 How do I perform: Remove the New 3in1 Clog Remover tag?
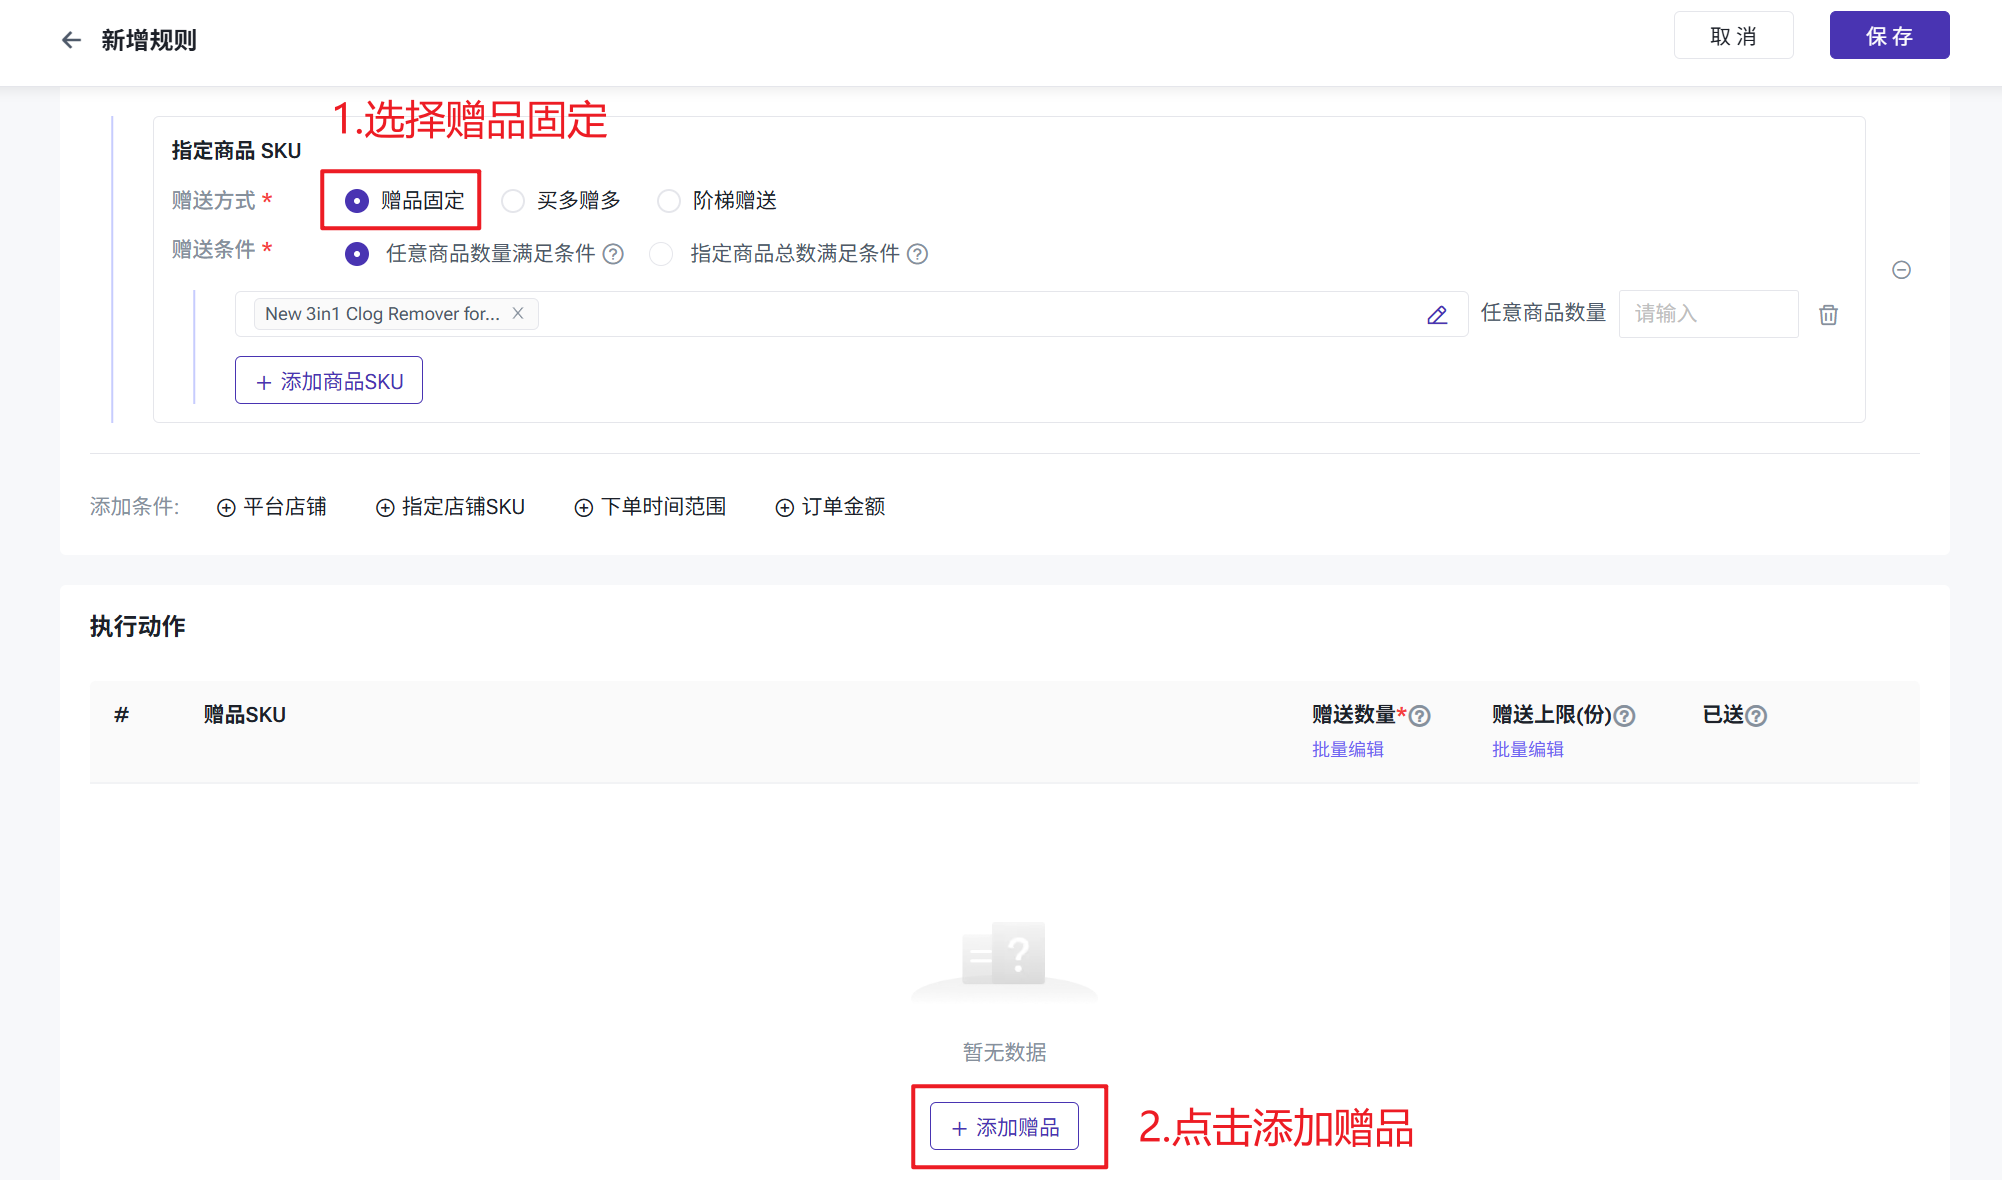click(x=518, y=313)
